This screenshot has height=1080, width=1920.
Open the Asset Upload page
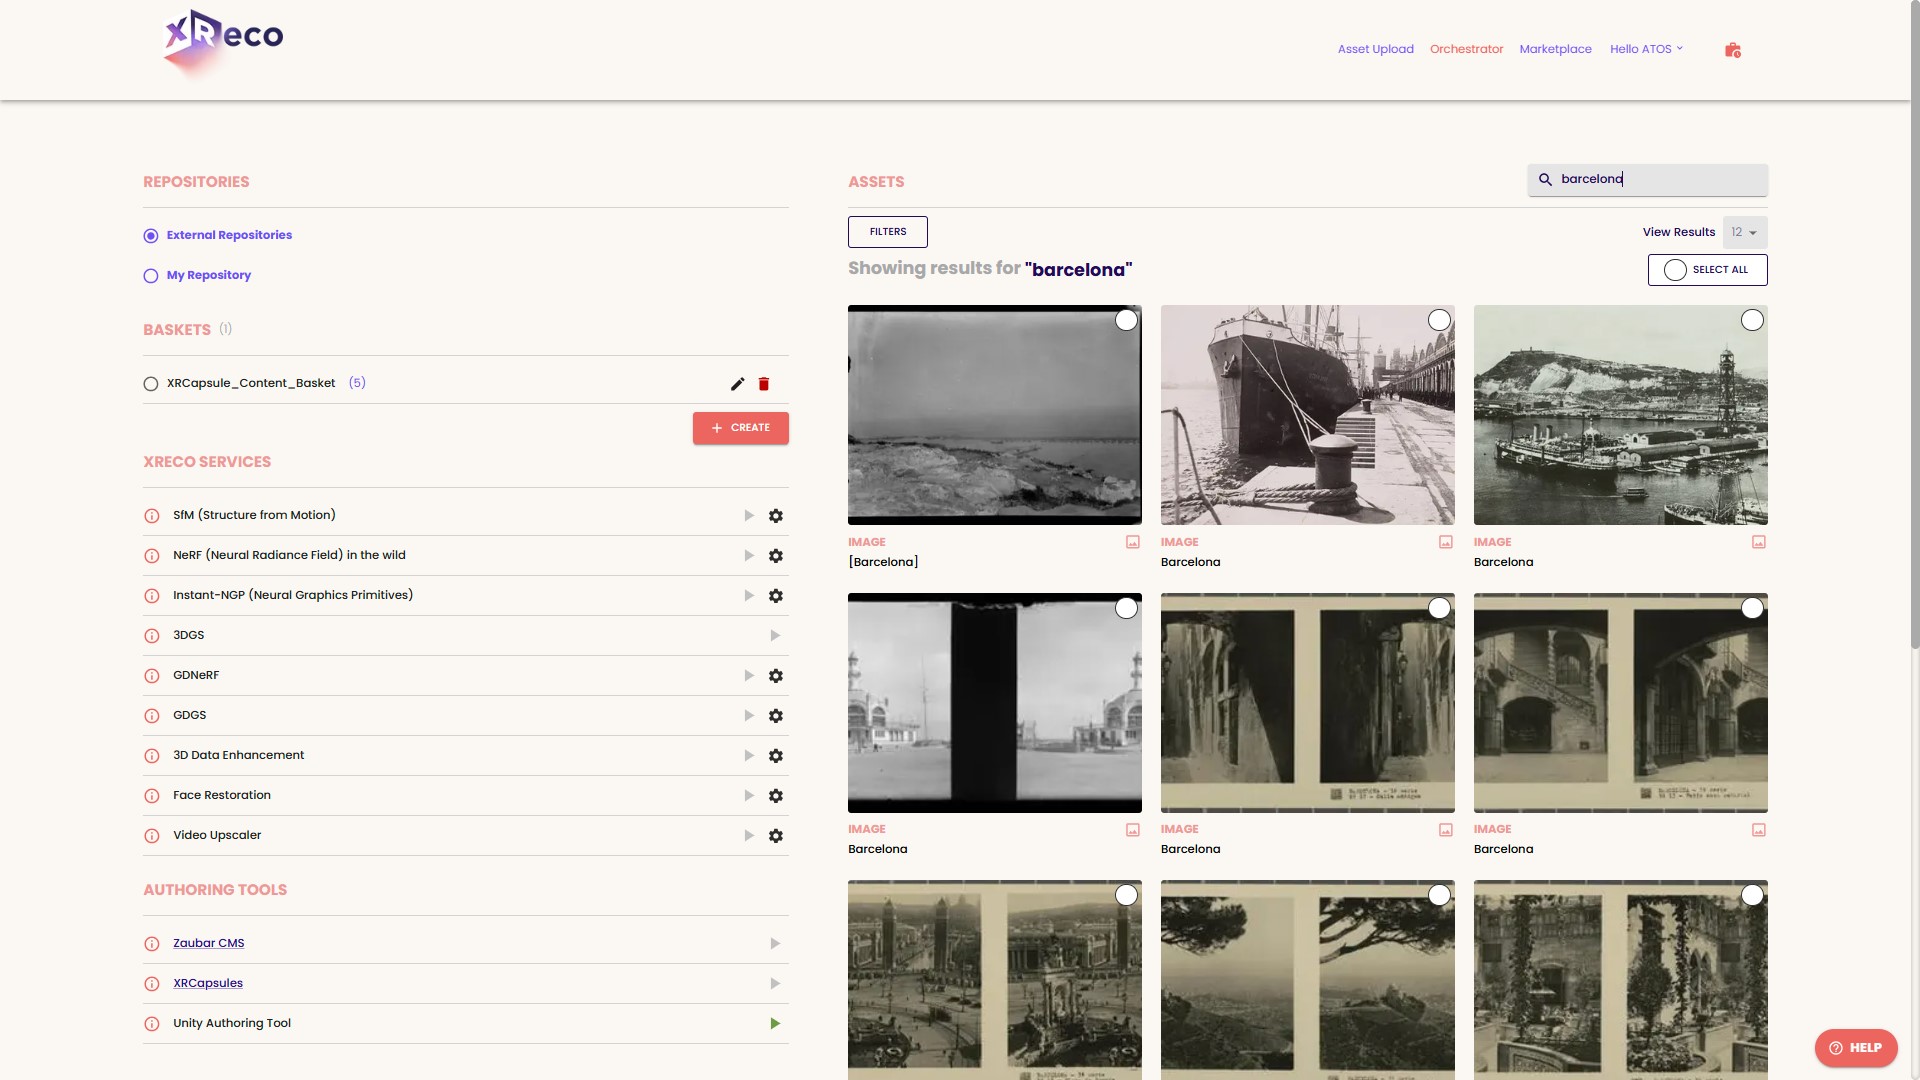click(1375, 49)
